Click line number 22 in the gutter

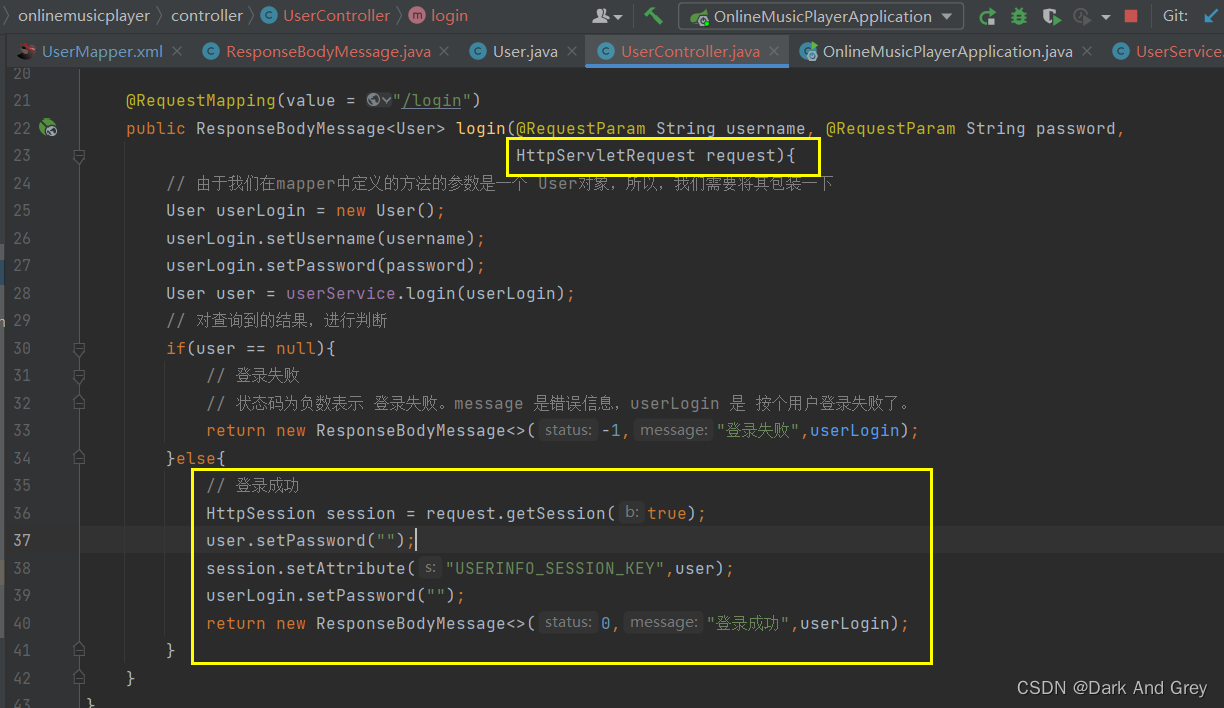pos(21,128)
